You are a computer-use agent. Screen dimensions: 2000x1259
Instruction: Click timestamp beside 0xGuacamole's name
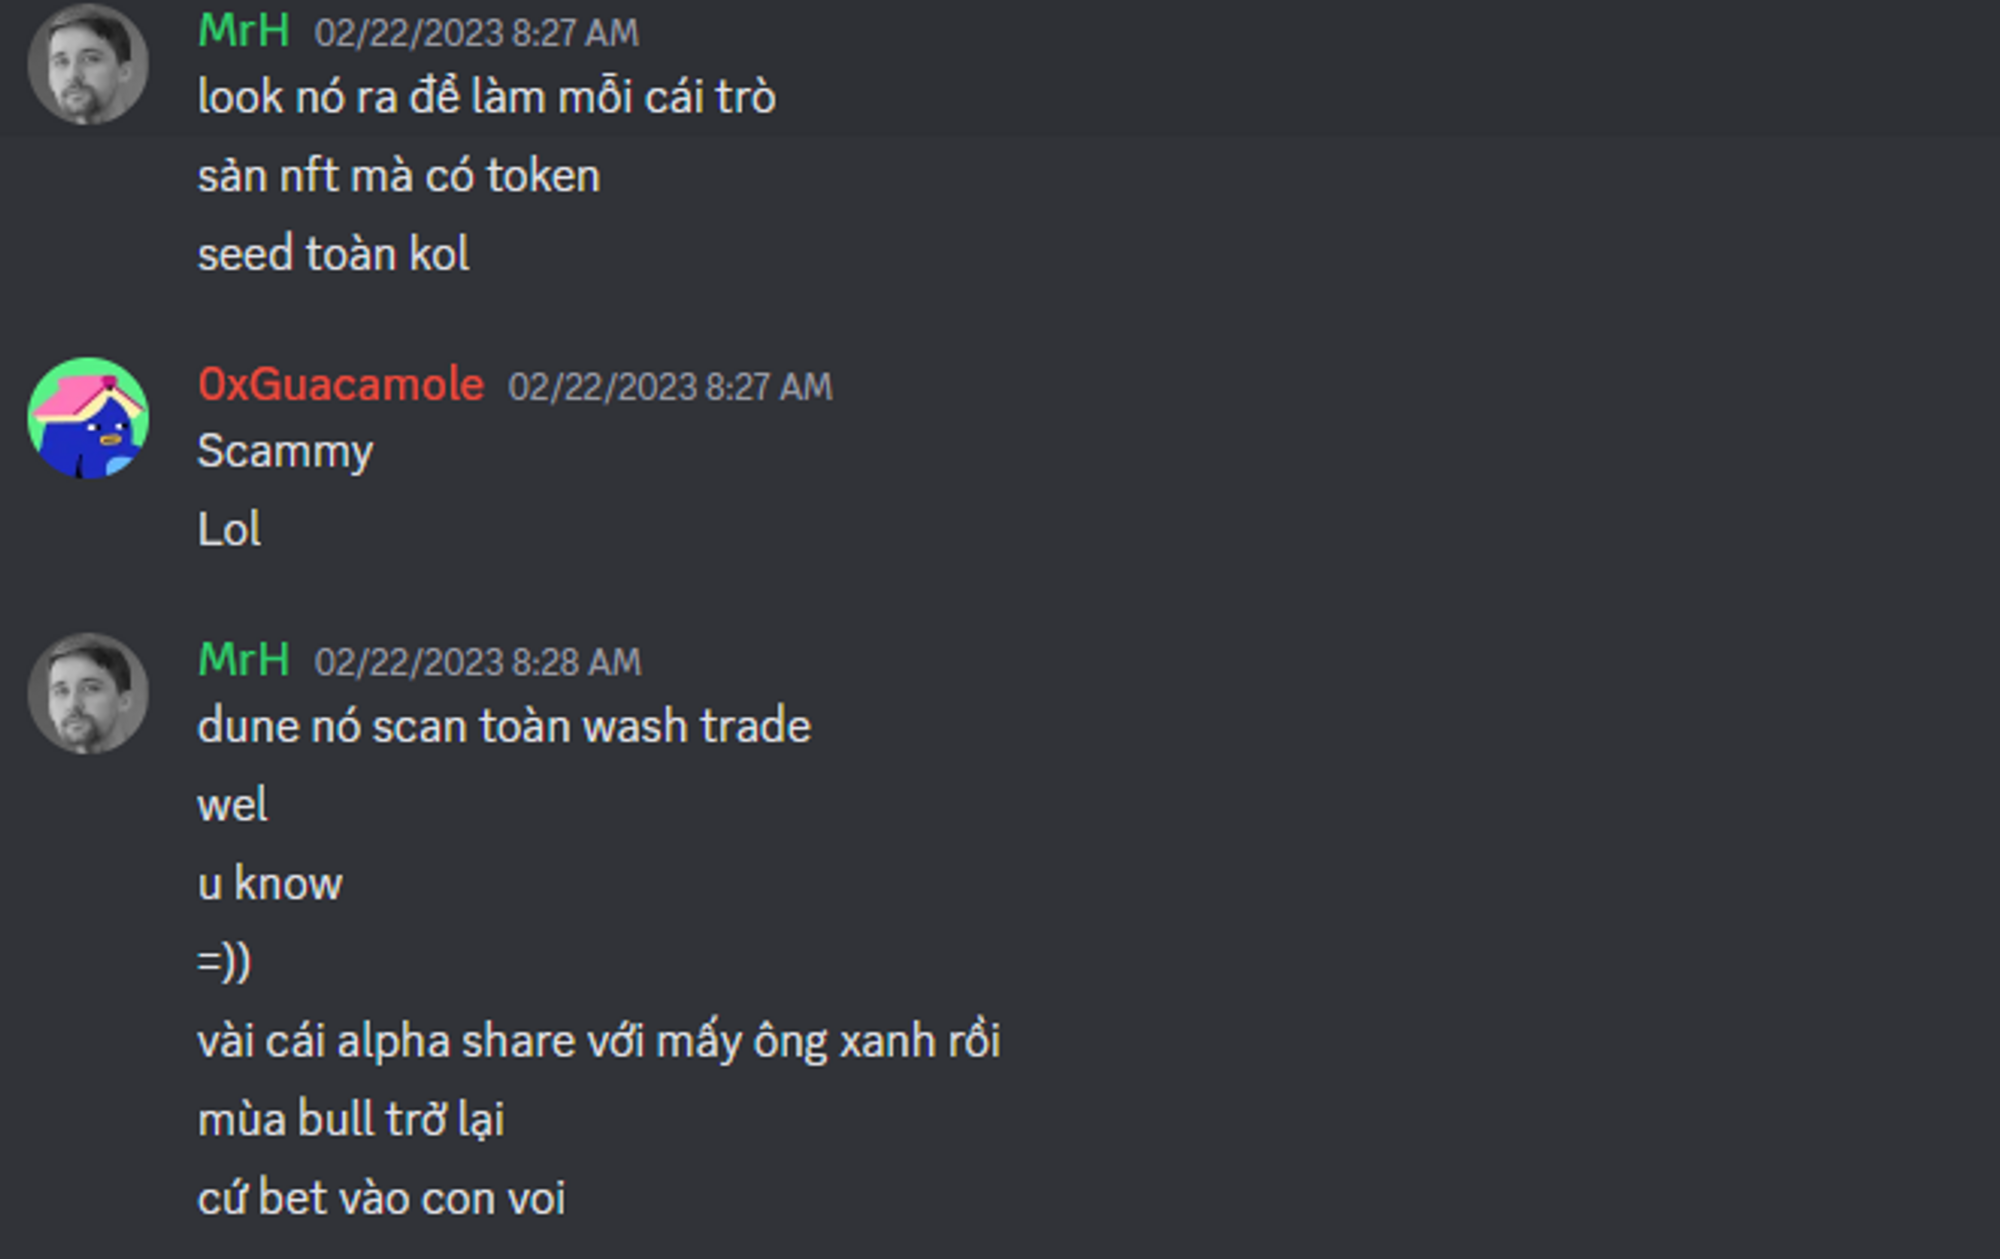(670, 387)
